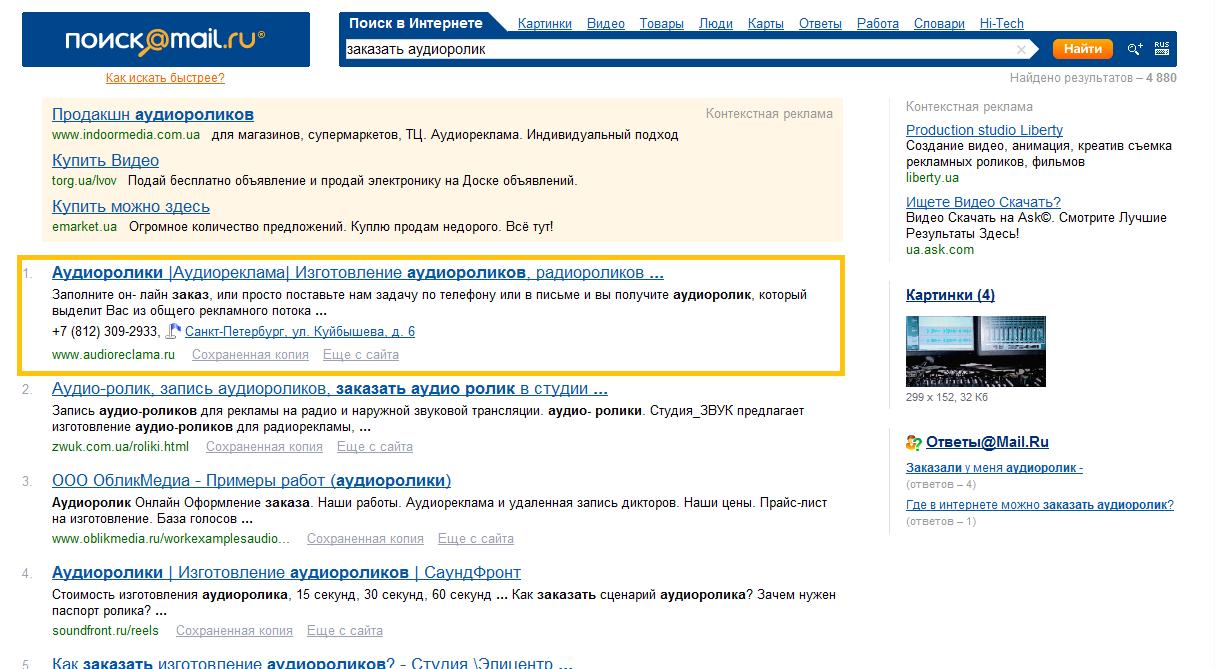
Task: Open Сохраненная копия for www.audioreclama.ru
Action: click(250, 355)
